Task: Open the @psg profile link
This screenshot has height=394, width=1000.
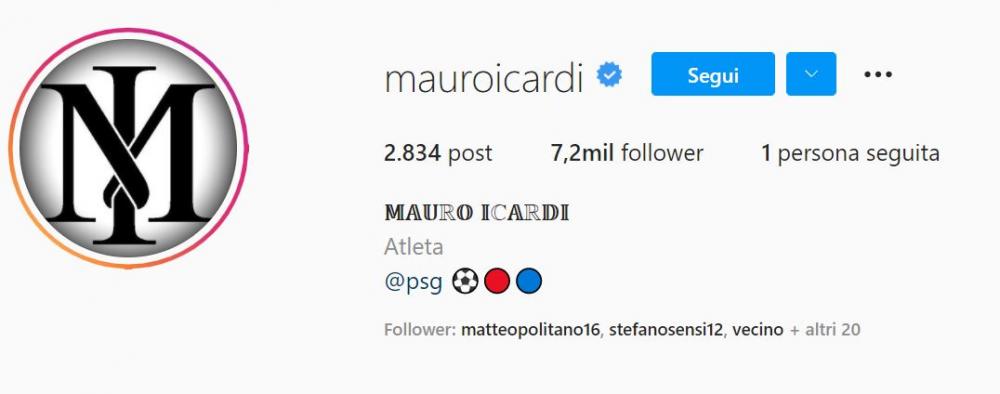Action: pyautogui.click(x=413, y=282)
